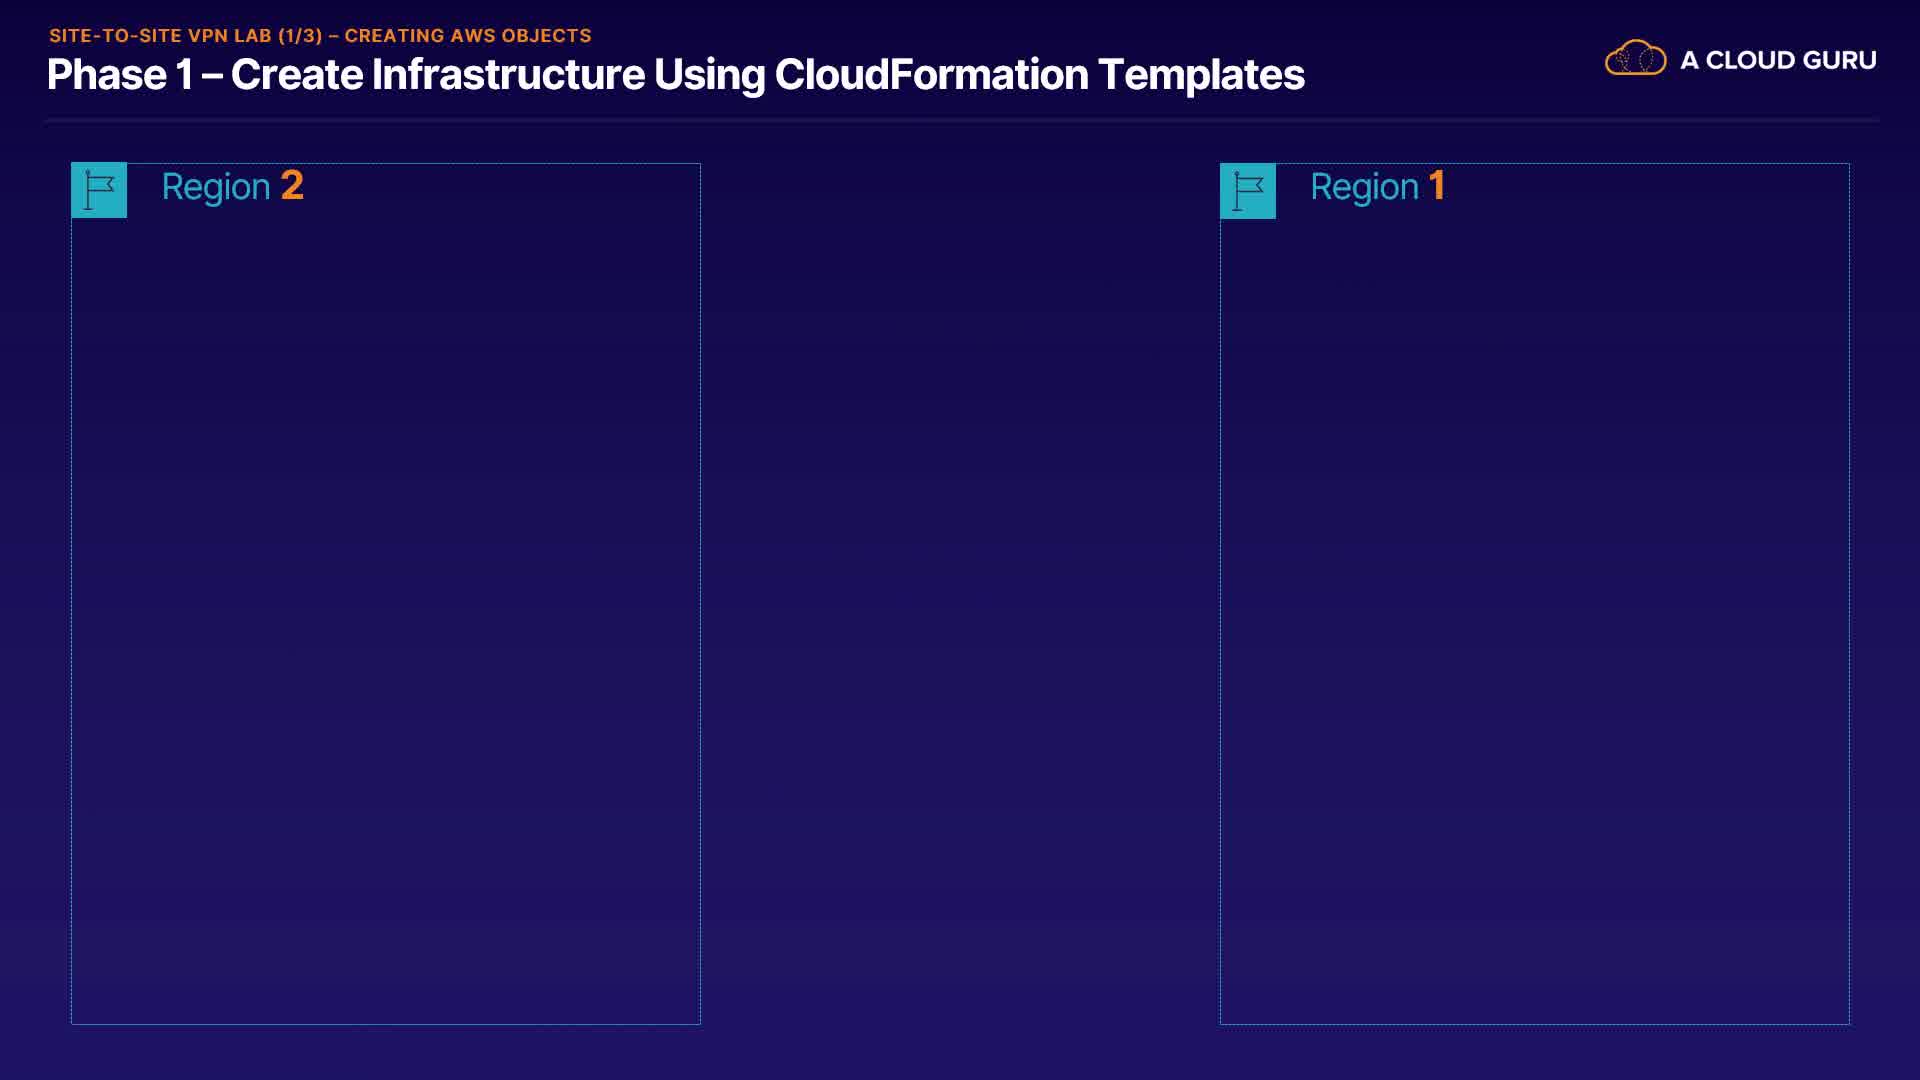Click the 'Region' word beside orange 1

1364,187
